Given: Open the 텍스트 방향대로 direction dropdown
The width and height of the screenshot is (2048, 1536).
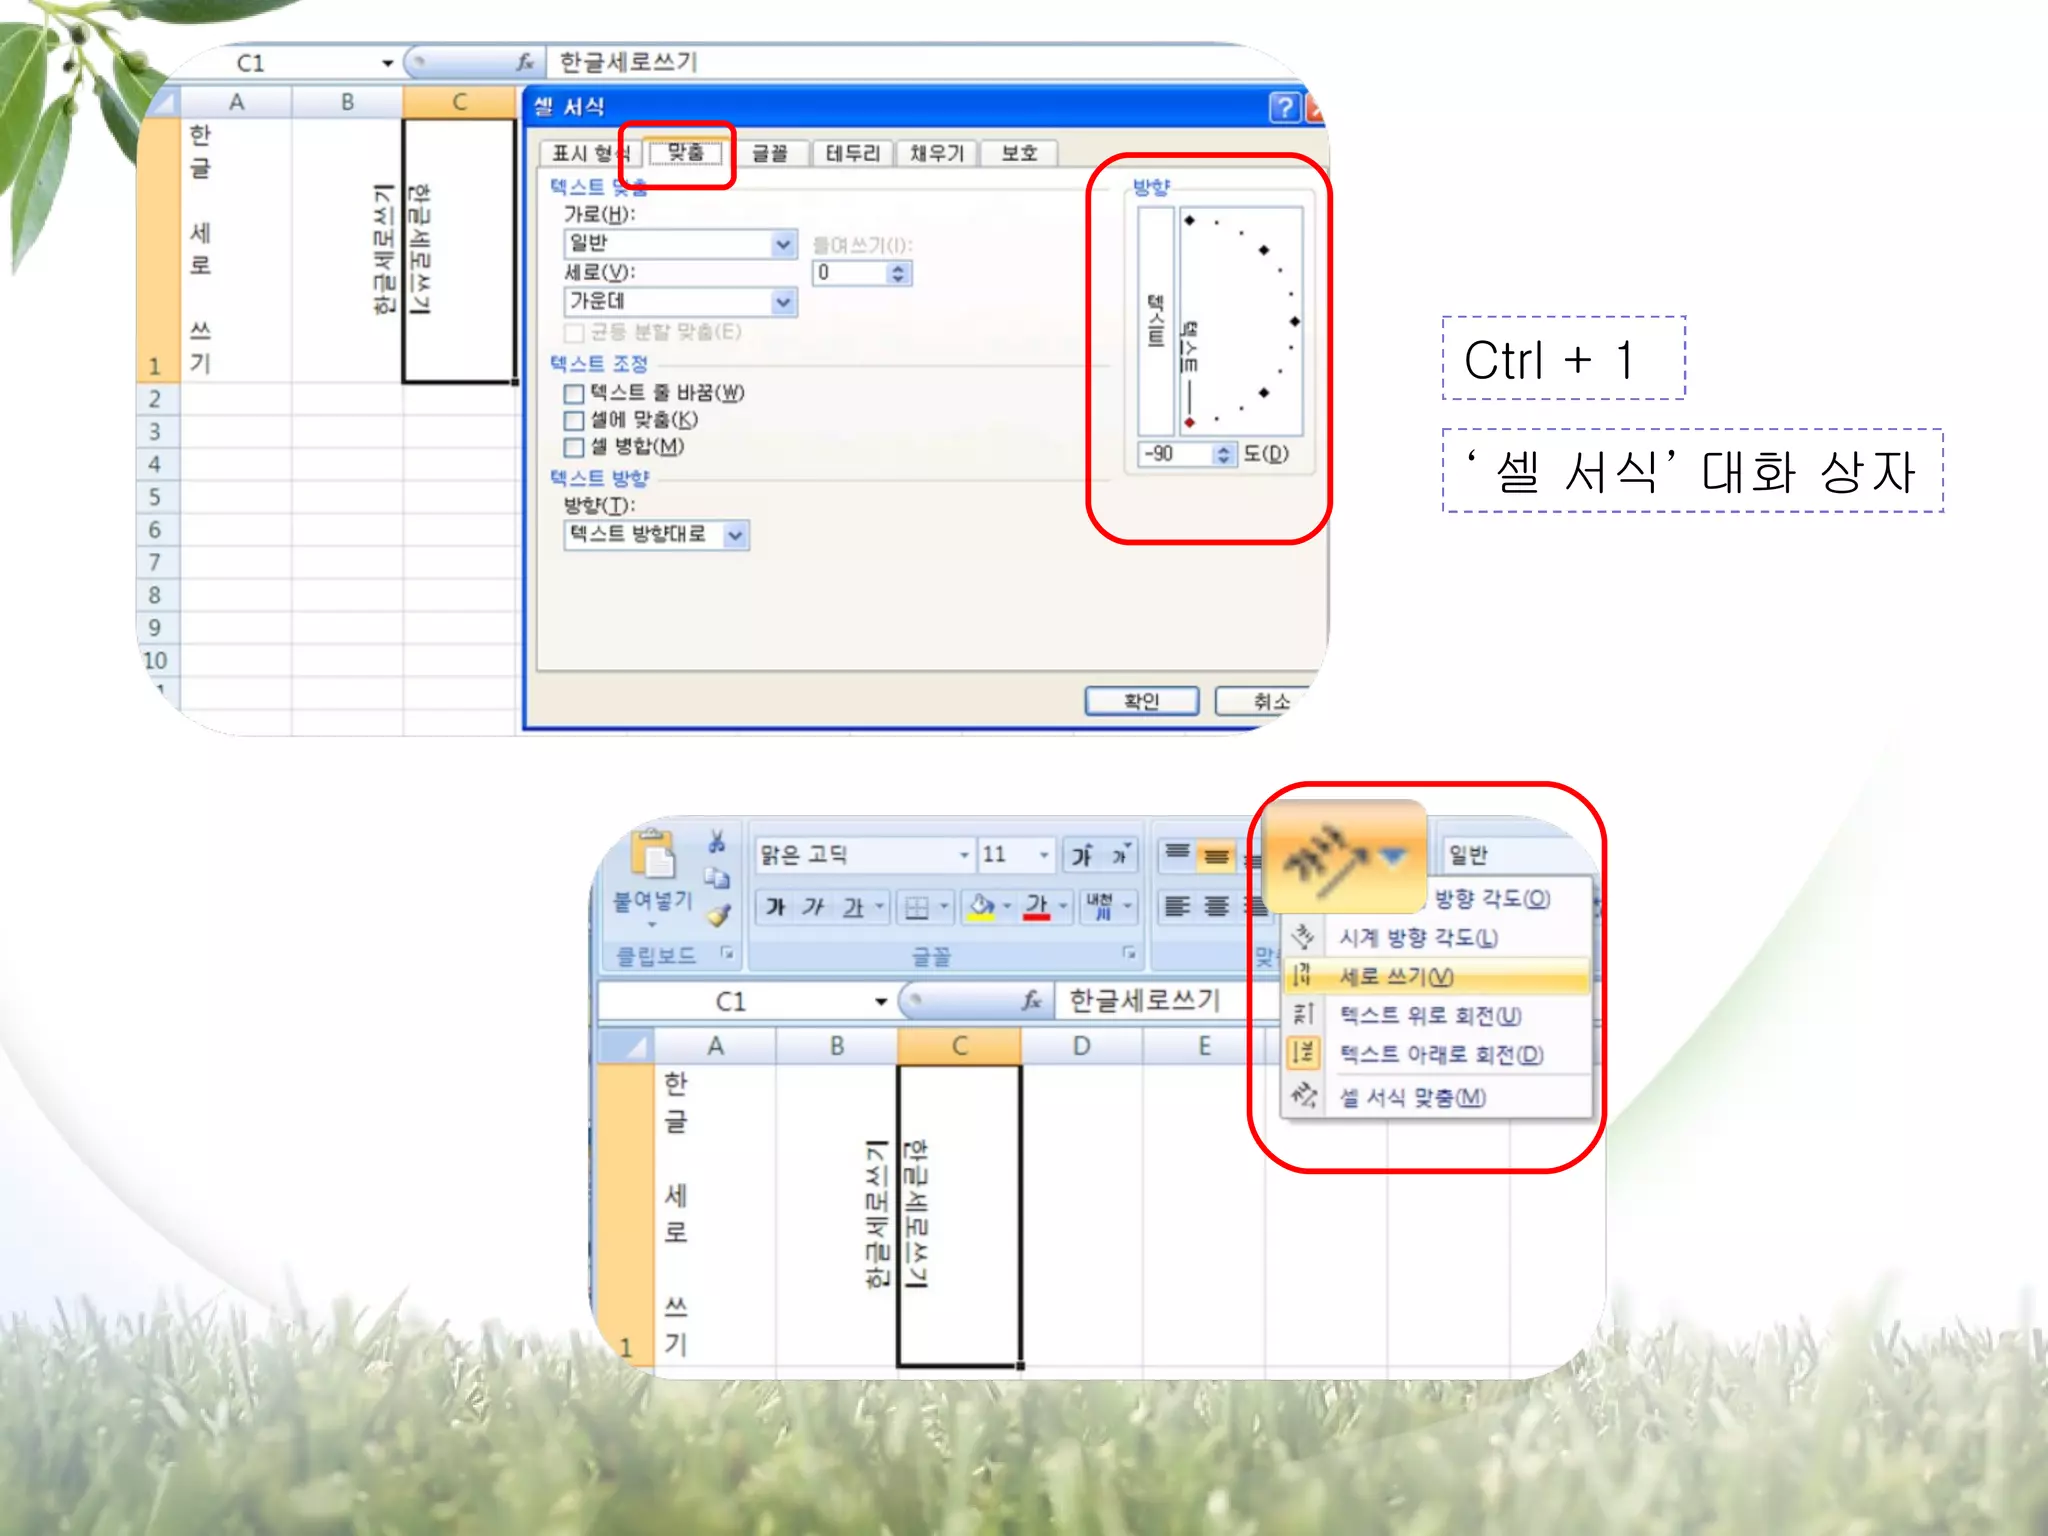Looking at the screenshot, I should [735, 535].
